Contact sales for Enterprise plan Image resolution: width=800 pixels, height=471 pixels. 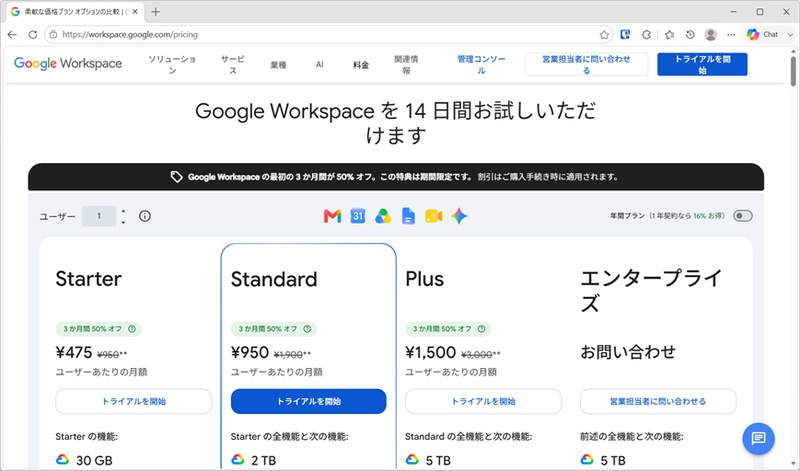(658, 402)
